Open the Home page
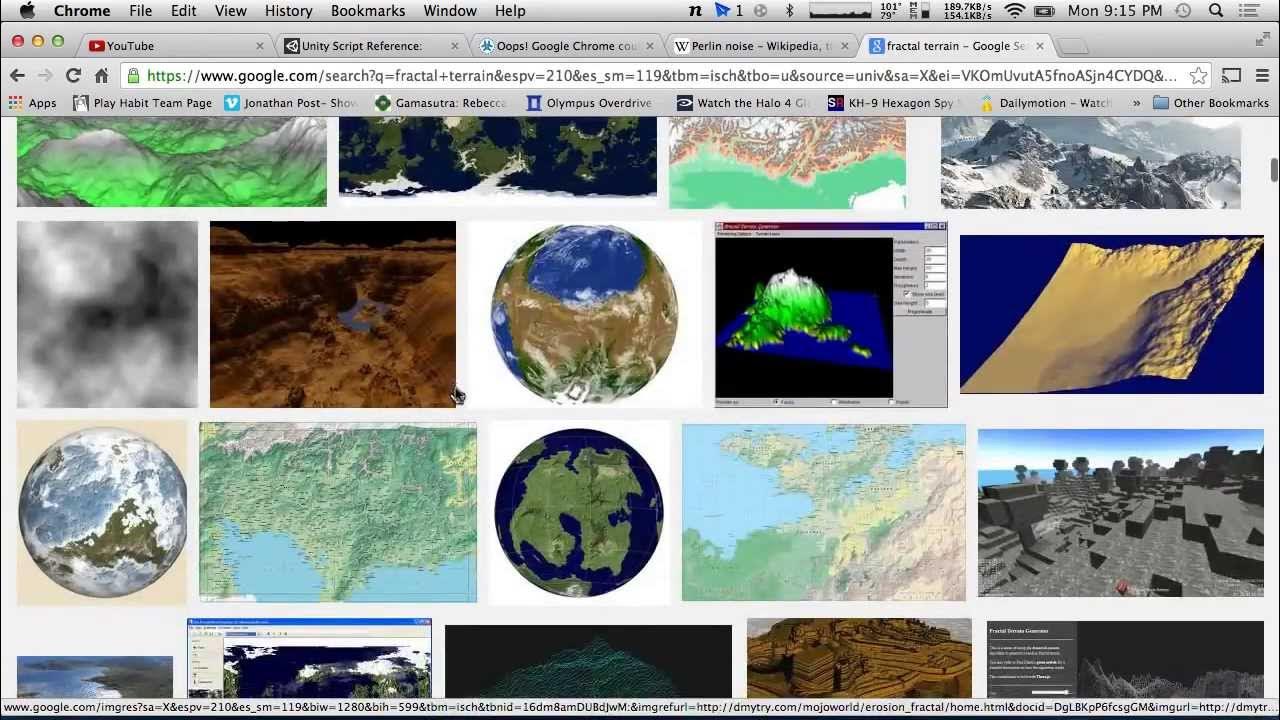Screen dimensions: 1280x720 (101, 76)
